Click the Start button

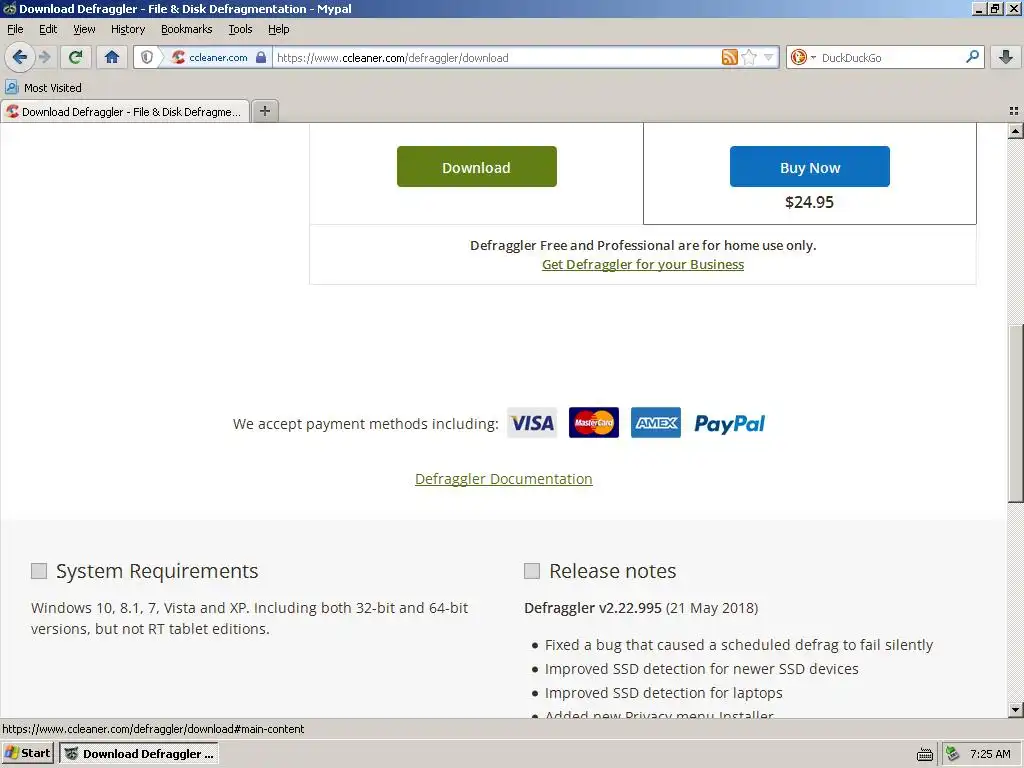(27, 754)
